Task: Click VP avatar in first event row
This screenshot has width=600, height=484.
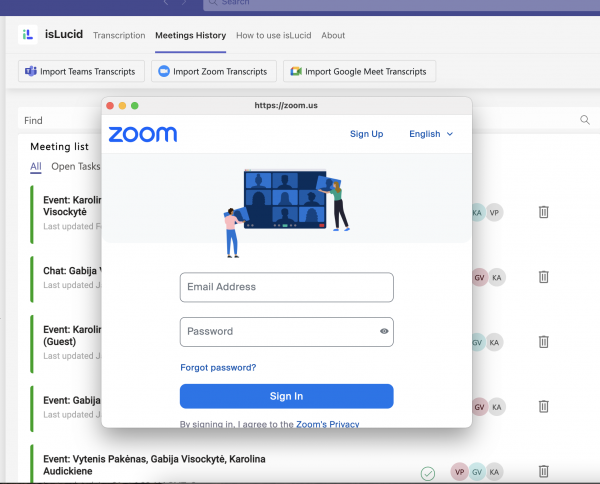Action: click(494, 213)
